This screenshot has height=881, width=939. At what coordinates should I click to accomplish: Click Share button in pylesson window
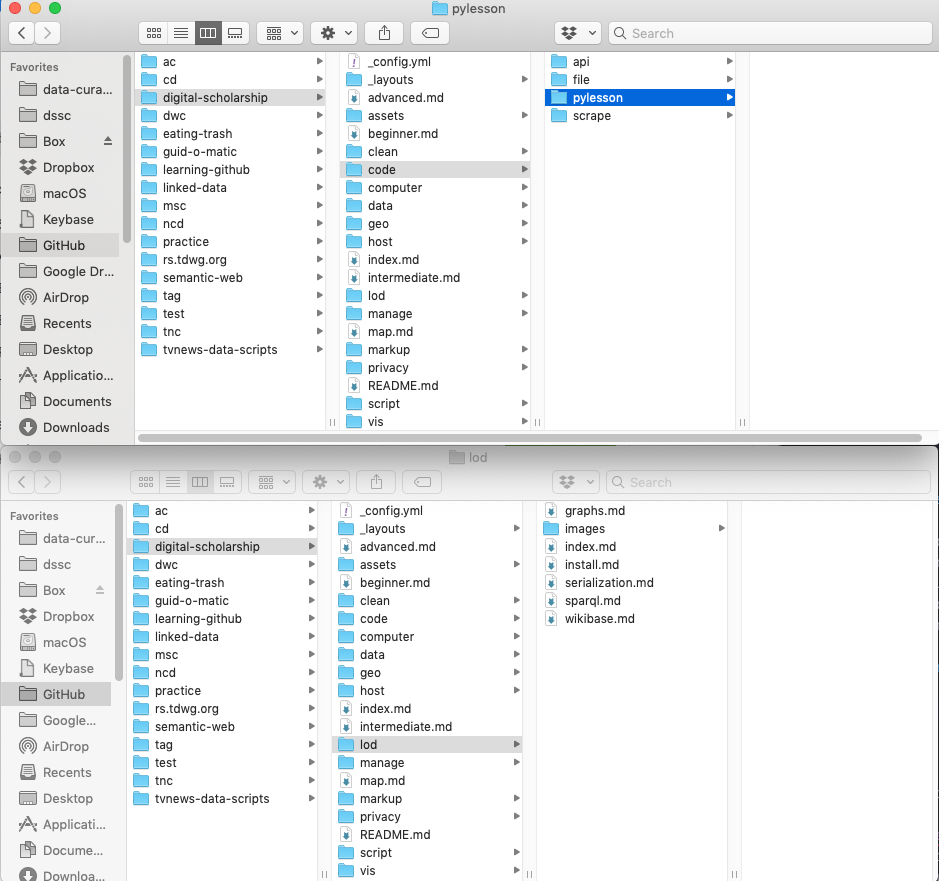click(x=384, y=33)
